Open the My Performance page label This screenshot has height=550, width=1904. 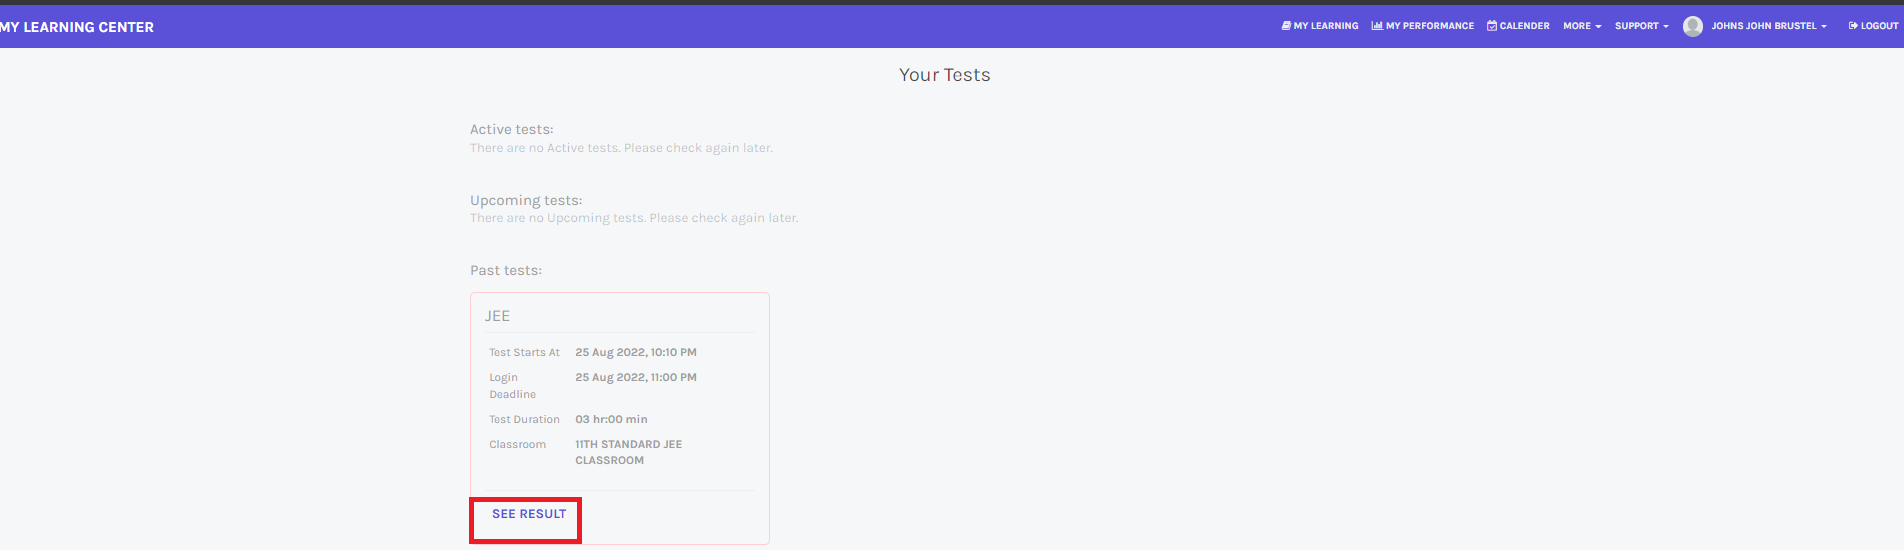click(x=1430, y=26)
